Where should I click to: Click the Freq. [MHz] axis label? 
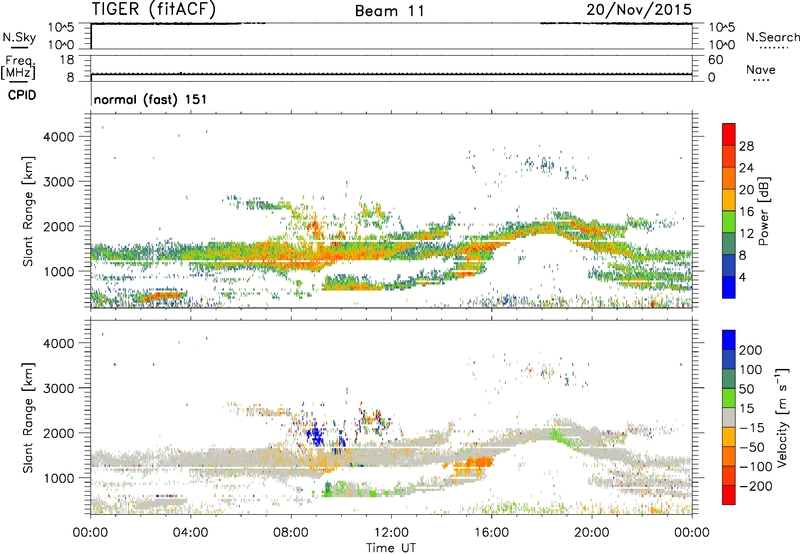point(19,68)
